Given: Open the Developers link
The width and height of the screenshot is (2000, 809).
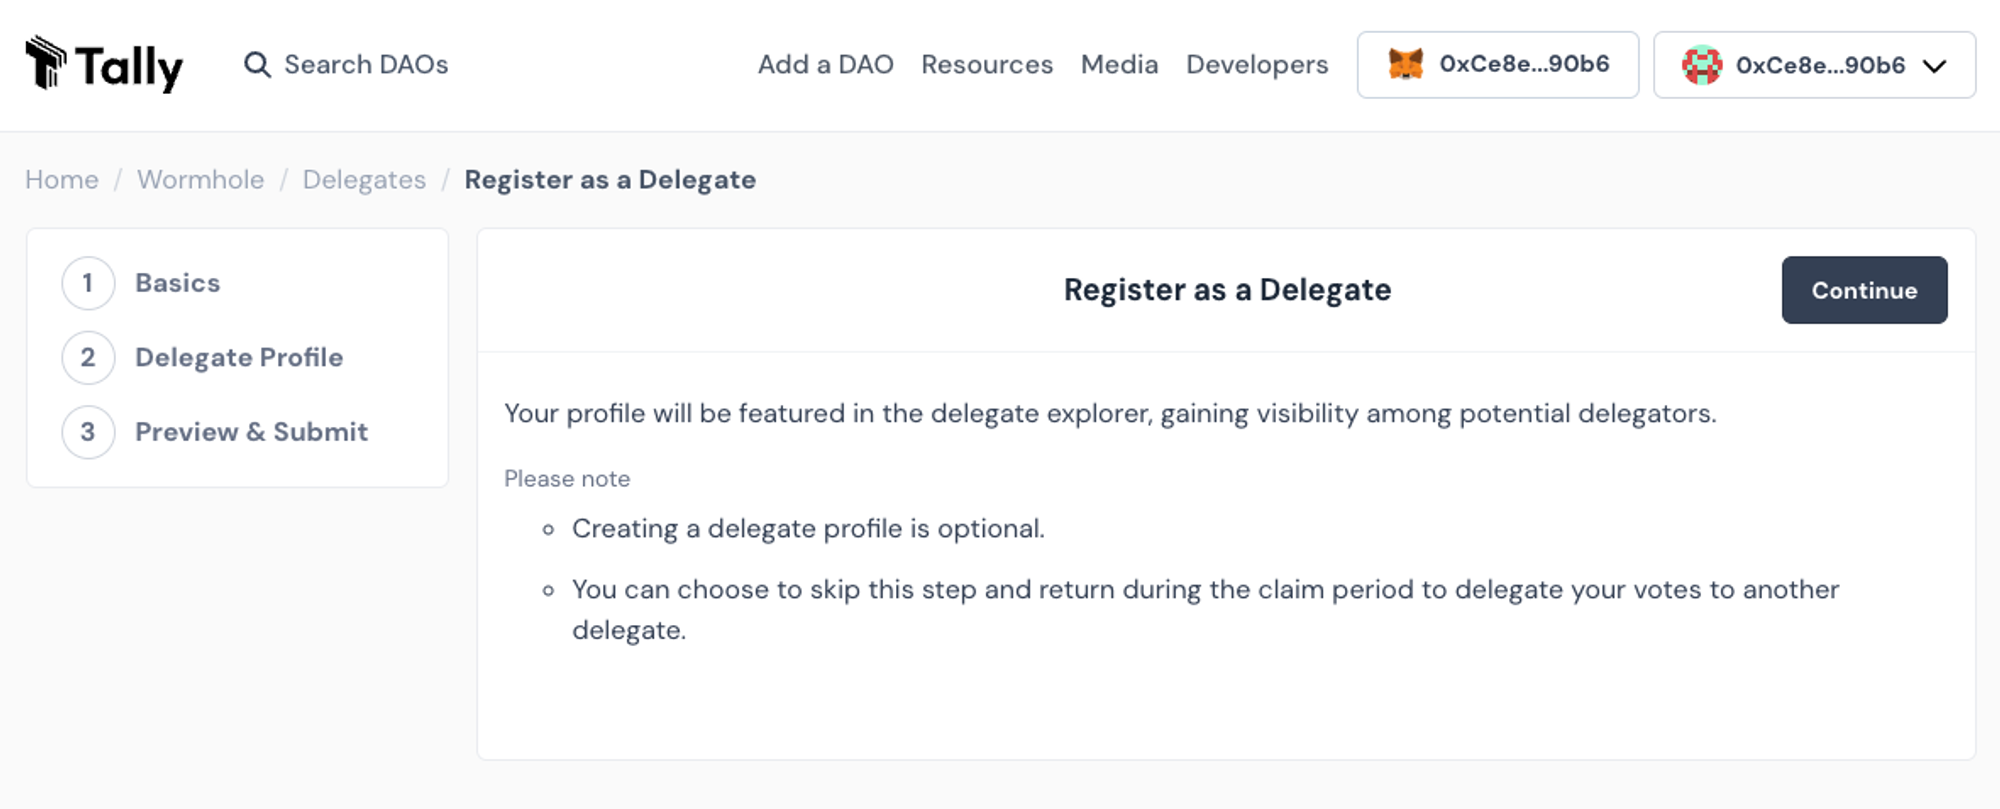Looking at the screenshot, I should click(1257, 65).
